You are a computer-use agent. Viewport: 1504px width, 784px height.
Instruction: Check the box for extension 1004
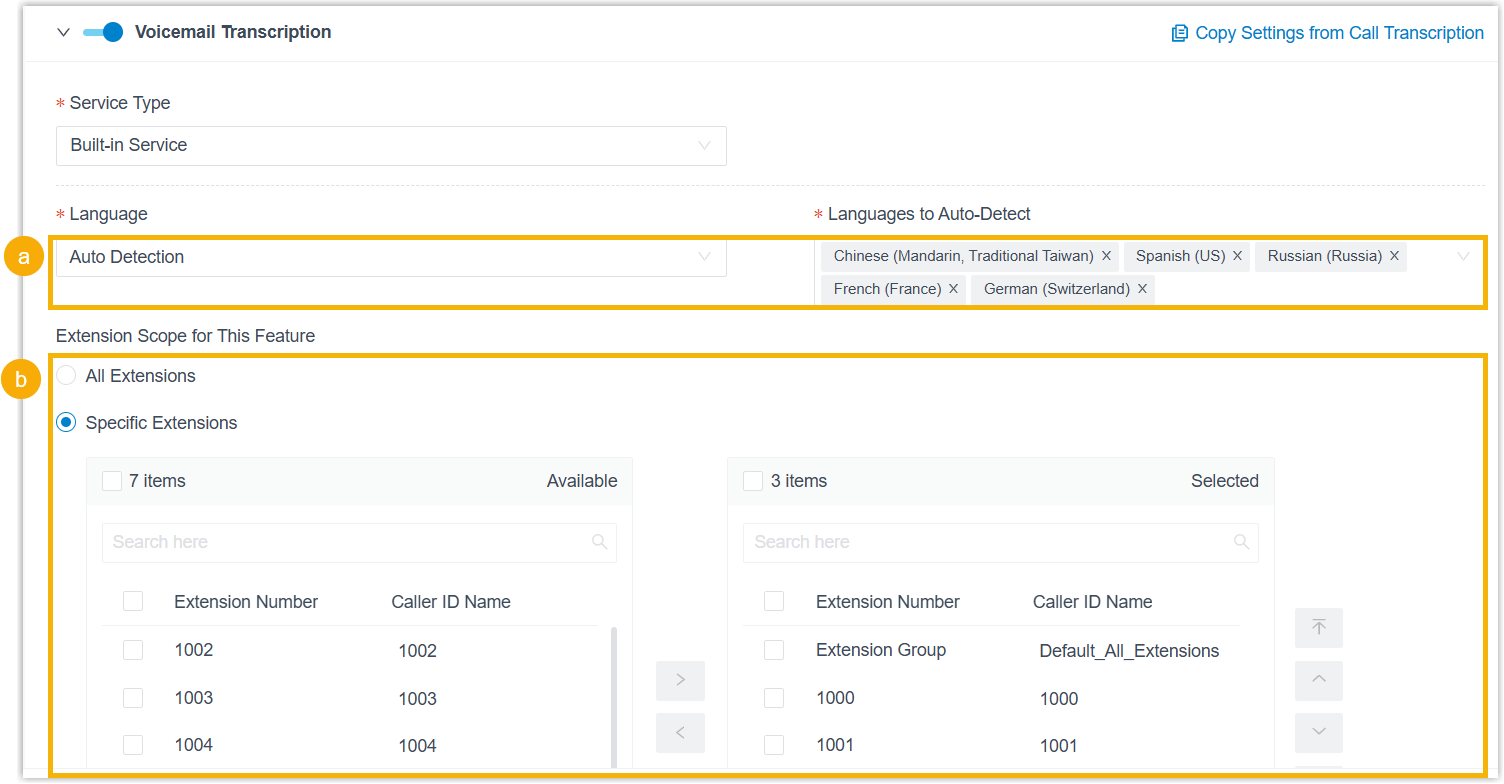pos(133,745)
